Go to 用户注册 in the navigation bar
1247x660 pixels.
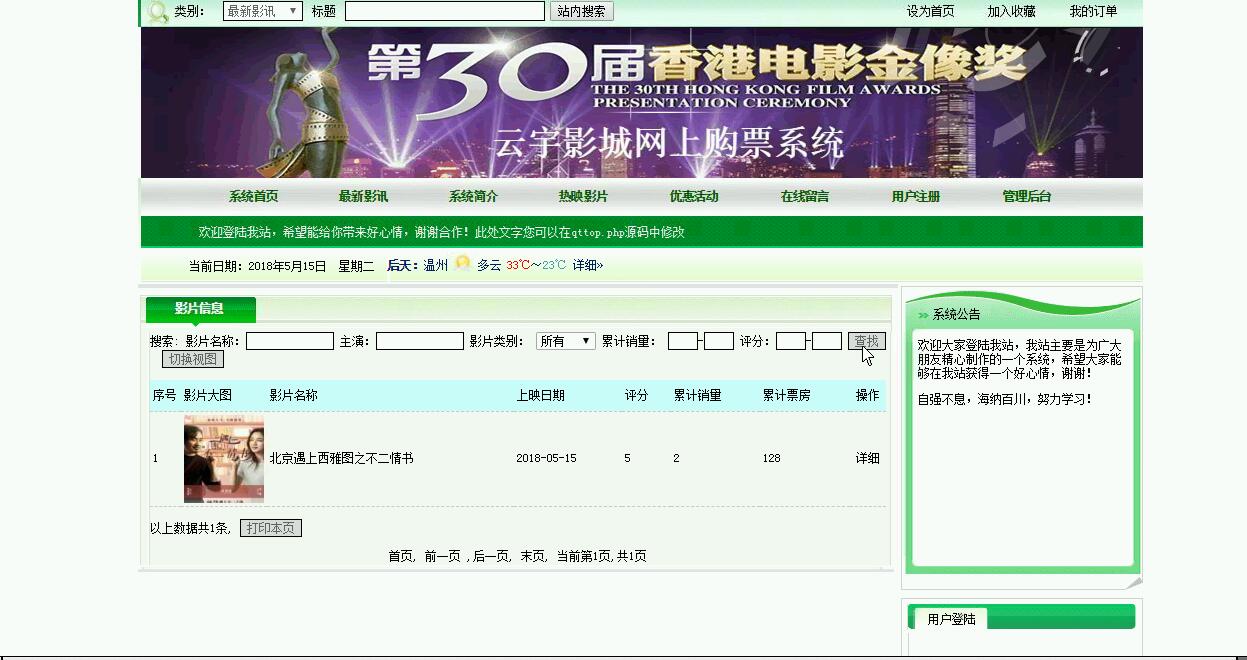point(916,196)
